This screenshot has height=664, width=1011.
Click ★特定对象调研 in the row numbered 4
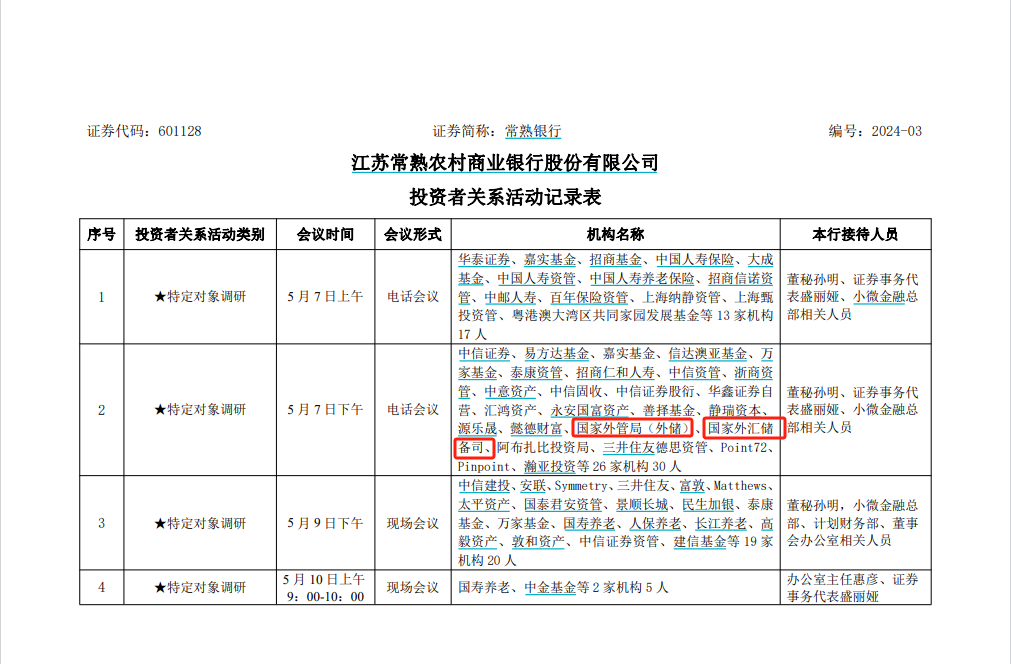click(x=200, y=587)
